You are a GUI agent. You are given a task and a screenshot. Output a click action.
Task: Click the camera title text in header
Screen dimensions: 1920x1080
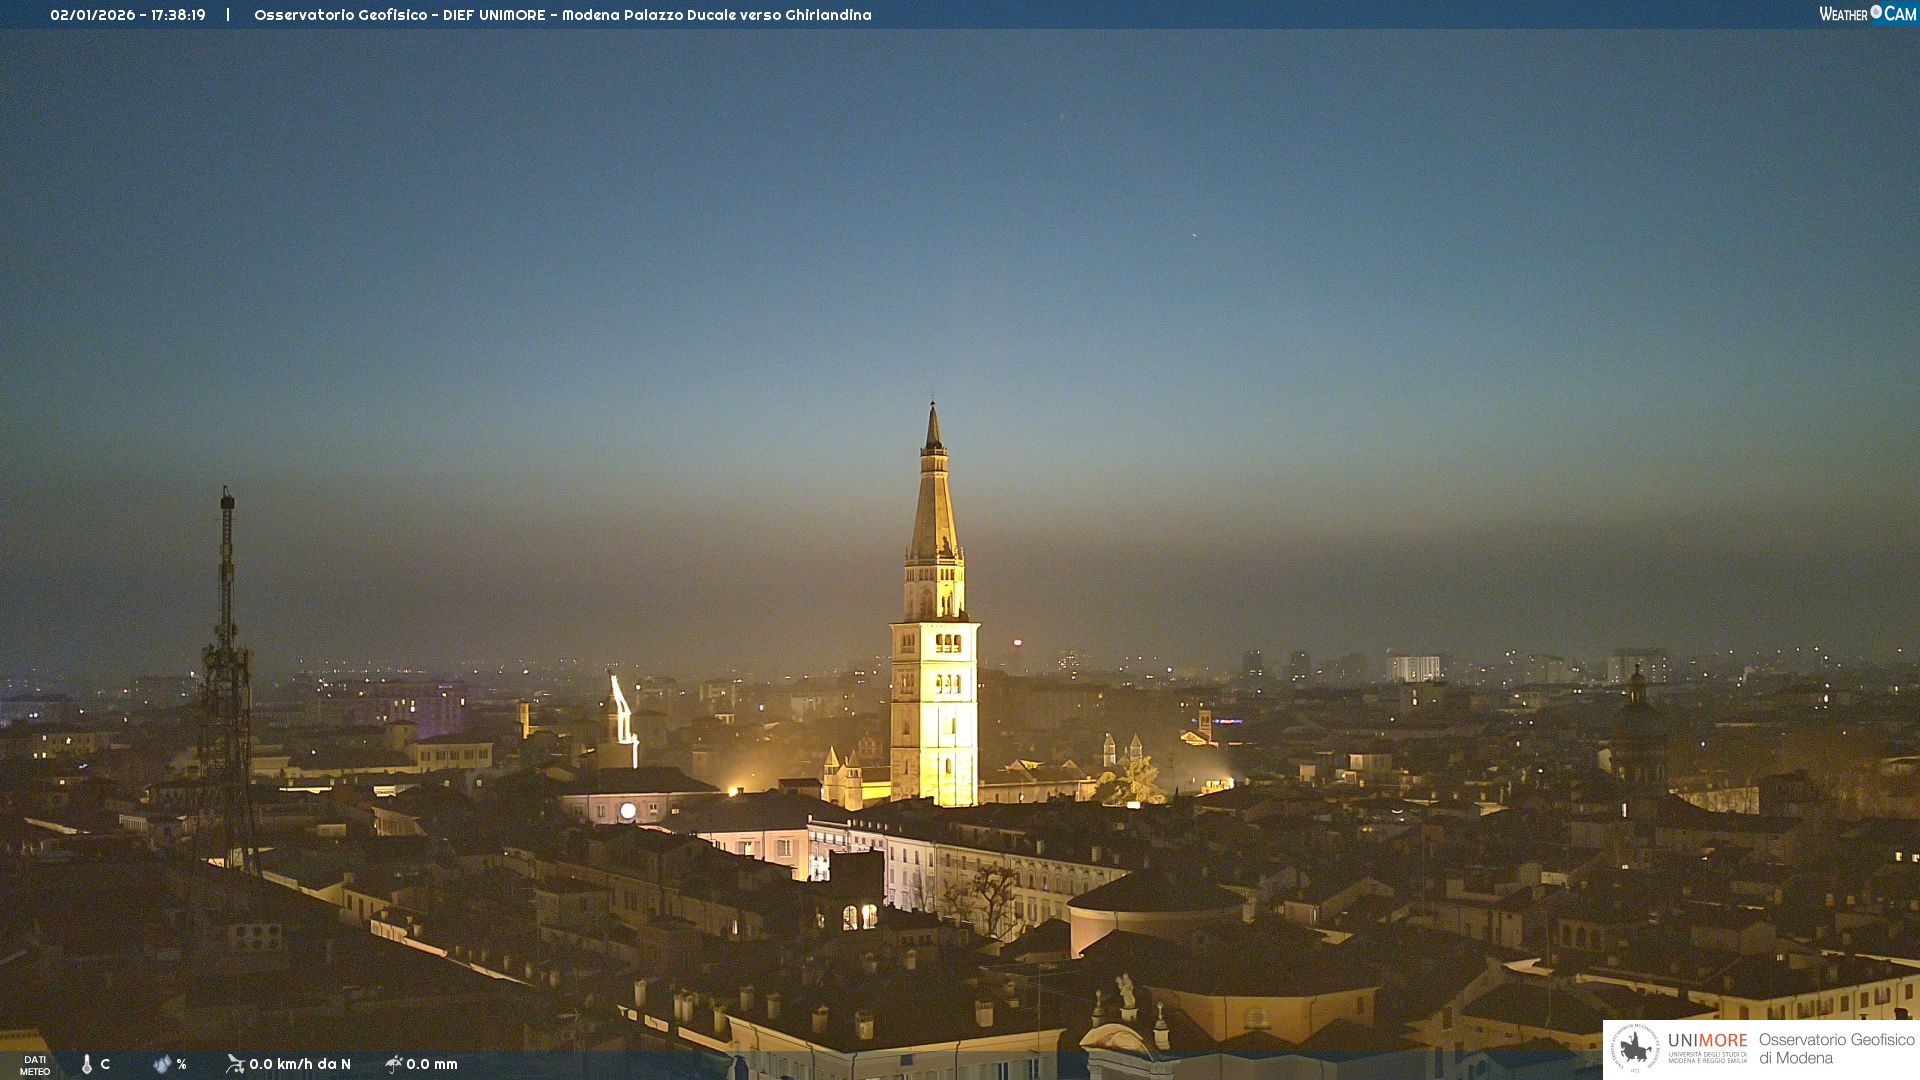click(562, 15)
